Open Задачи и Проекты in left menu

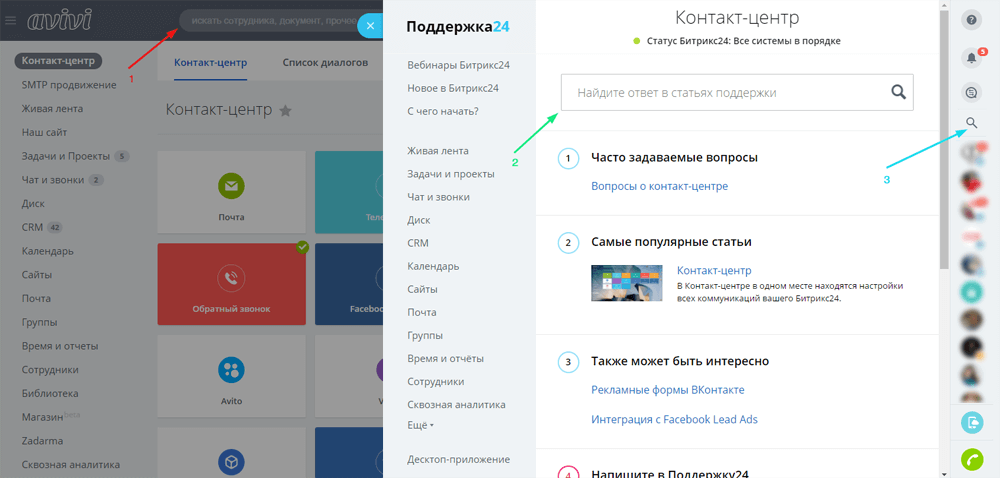pos(66,156)
